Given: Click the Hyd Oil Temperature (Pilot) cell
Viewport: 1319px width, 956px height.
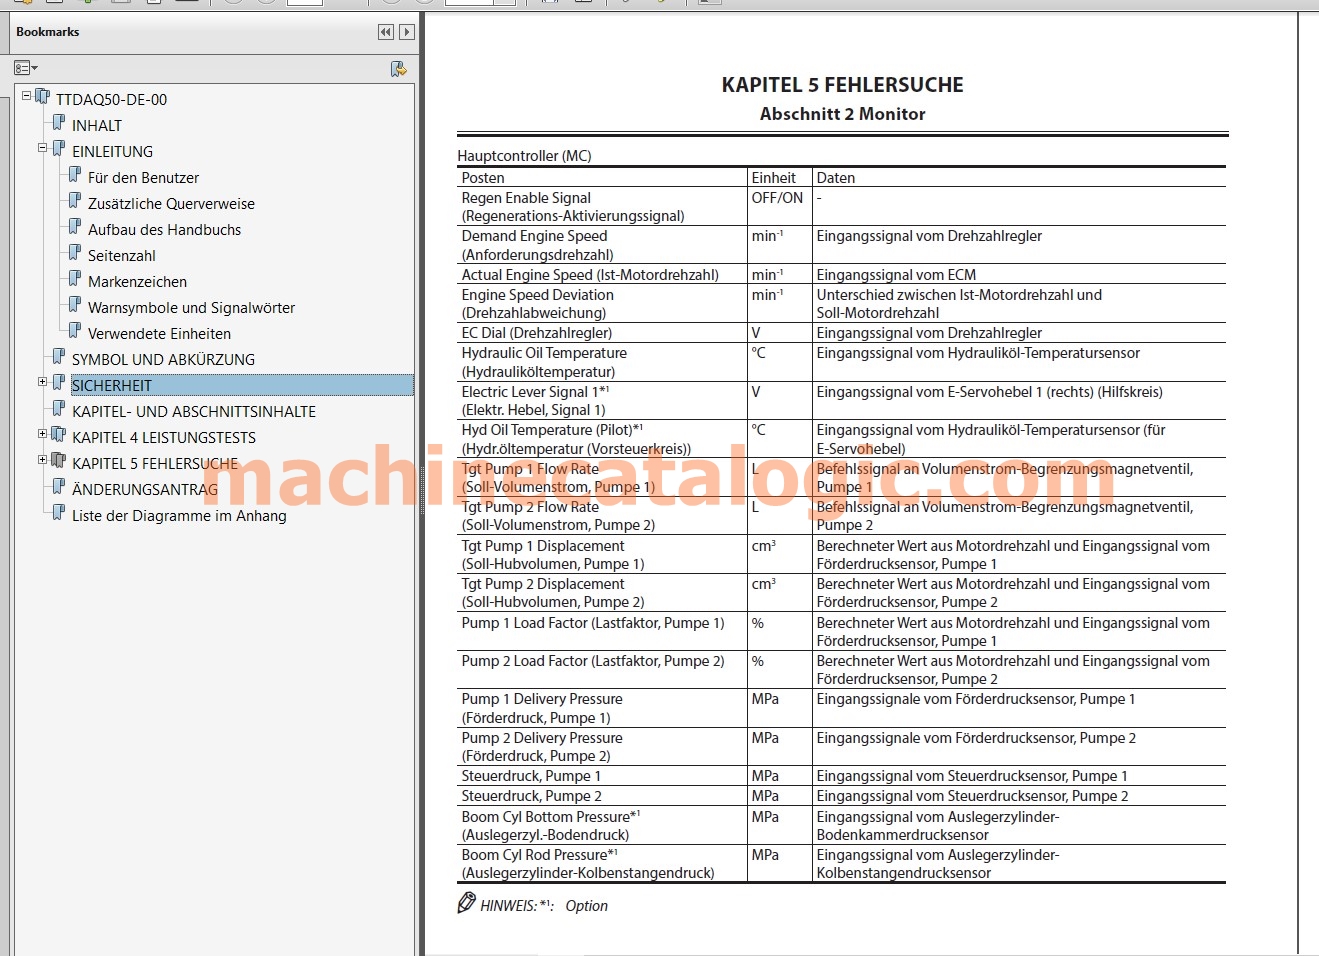Looking at the screenshot, I should [602, 439].
